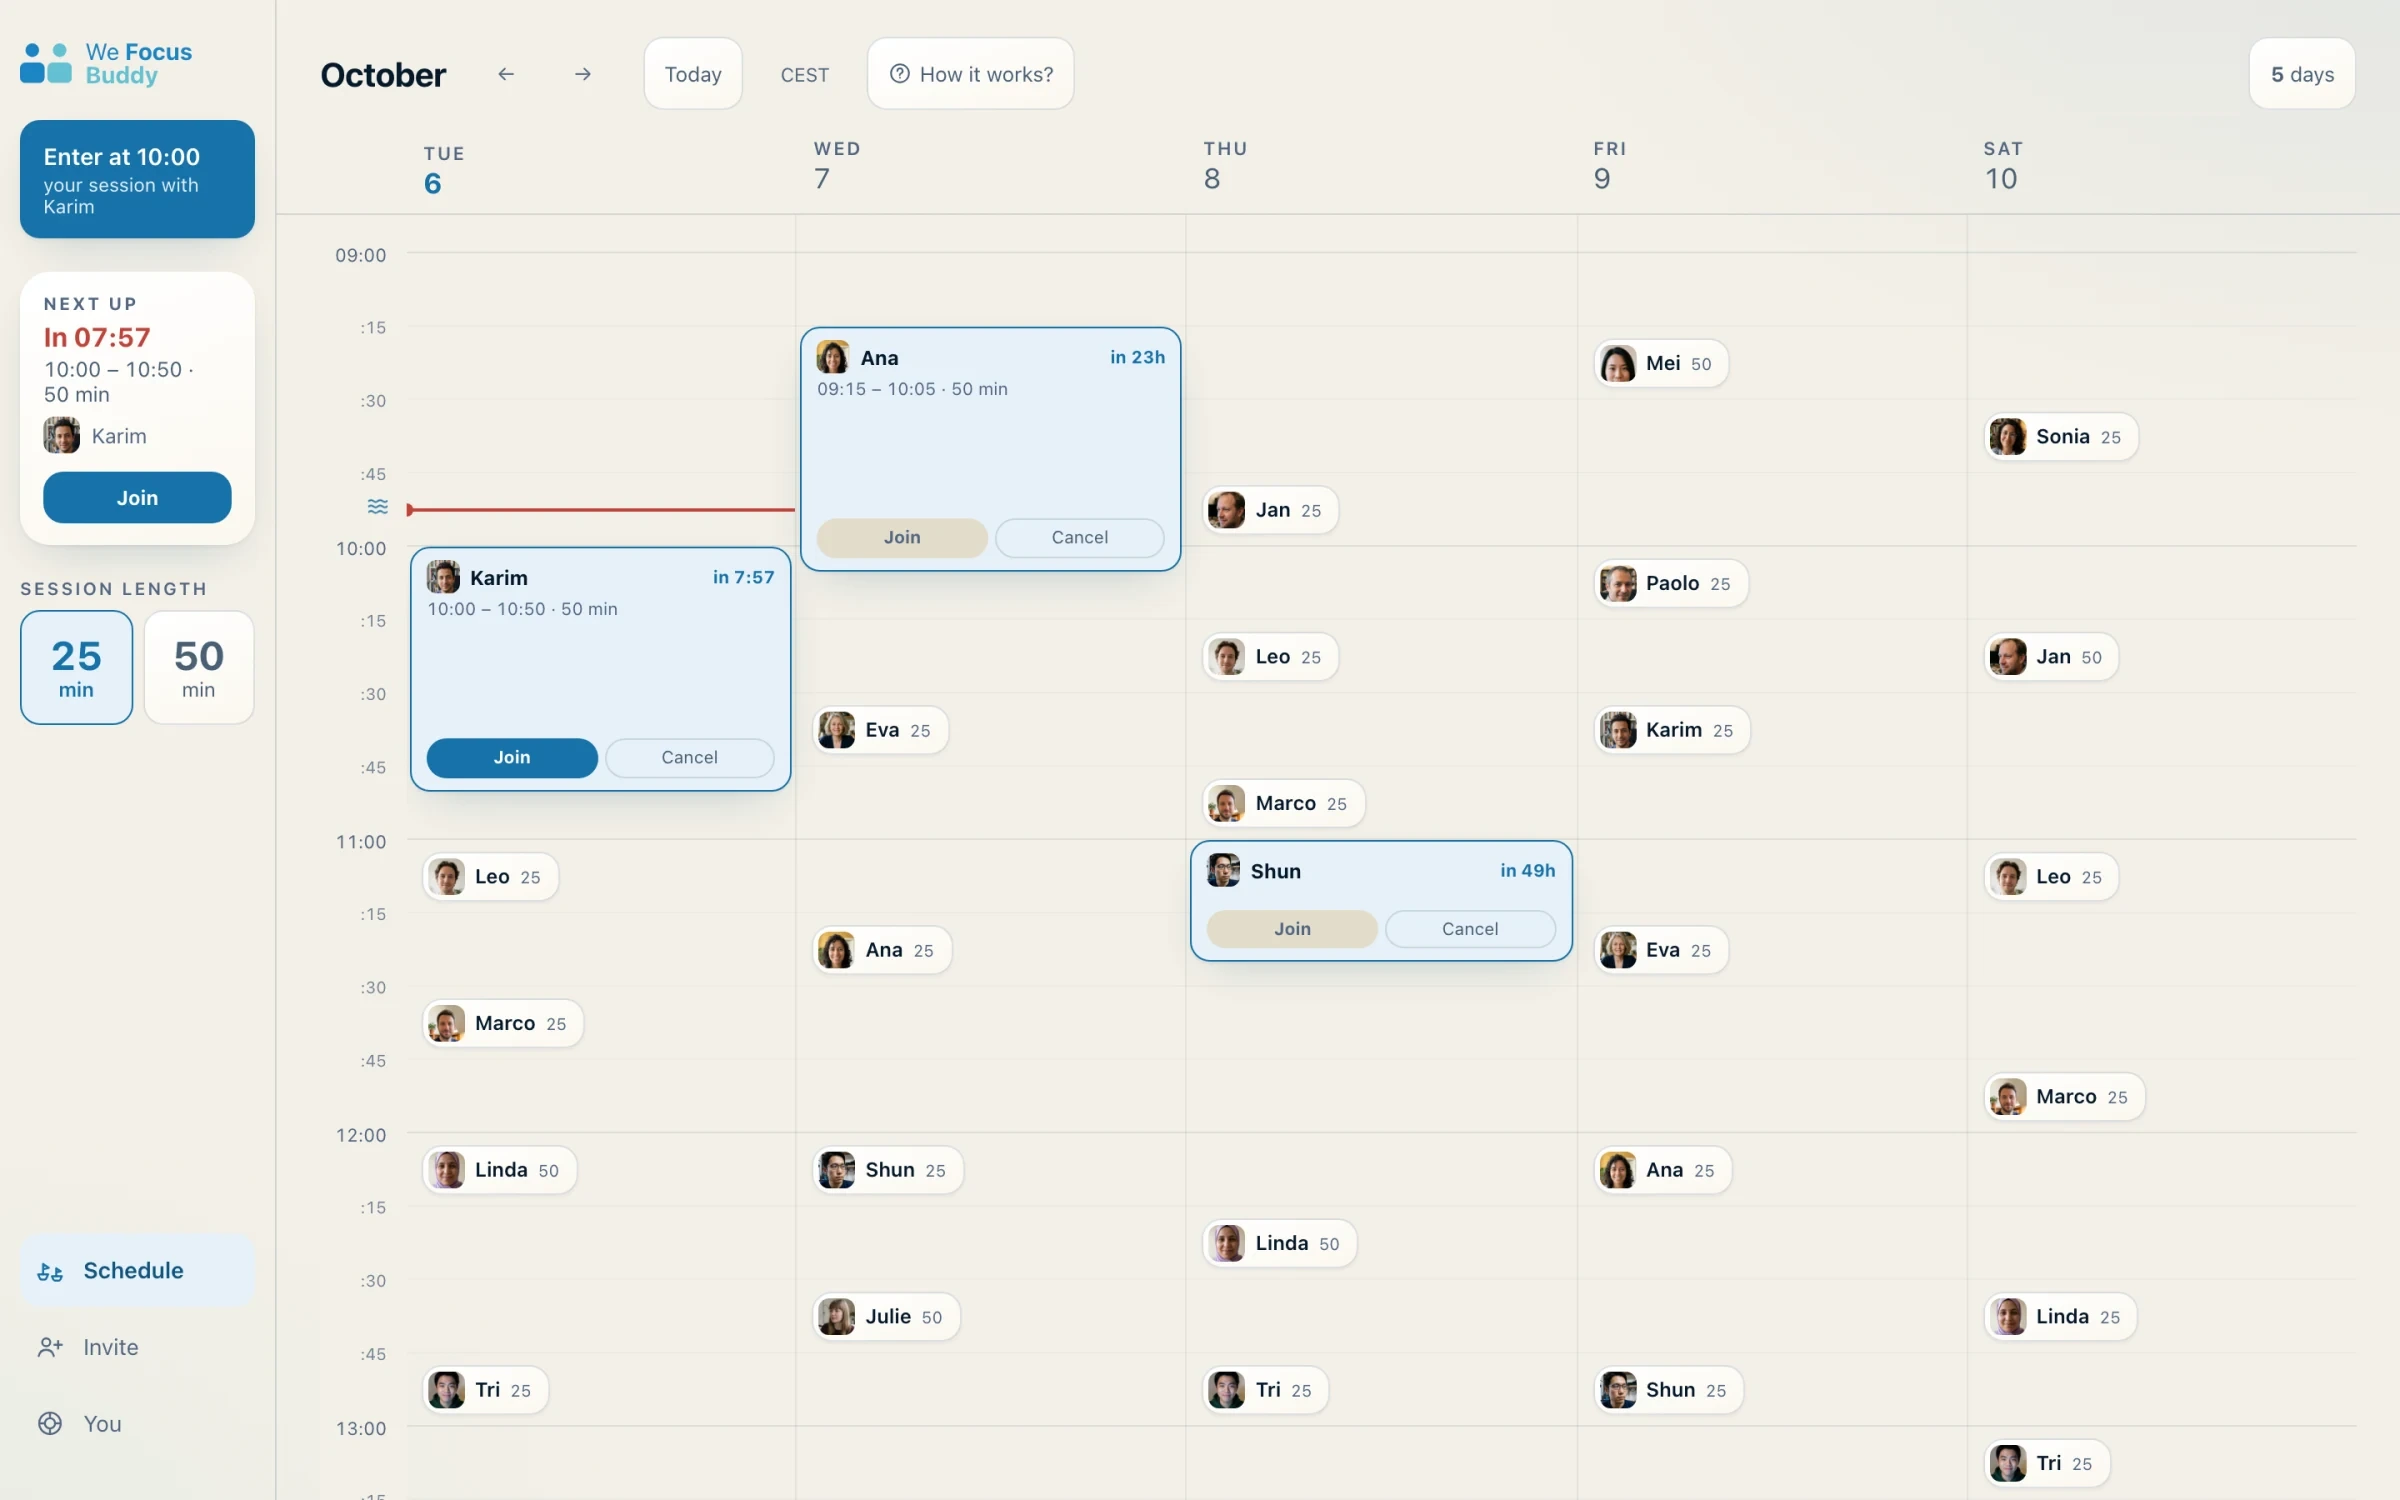Click Join in the Next Up card

coord(137,498)
